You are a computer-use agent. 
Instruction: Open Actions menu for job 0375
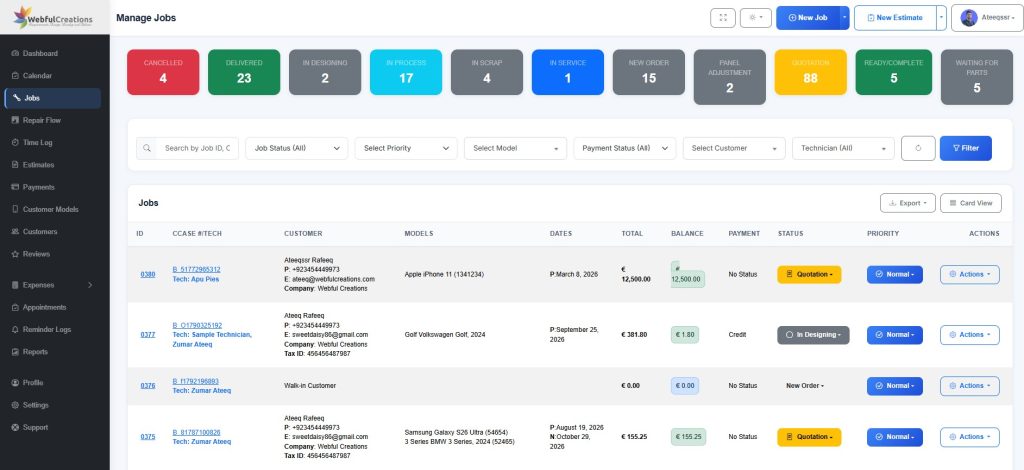[970, 437]
